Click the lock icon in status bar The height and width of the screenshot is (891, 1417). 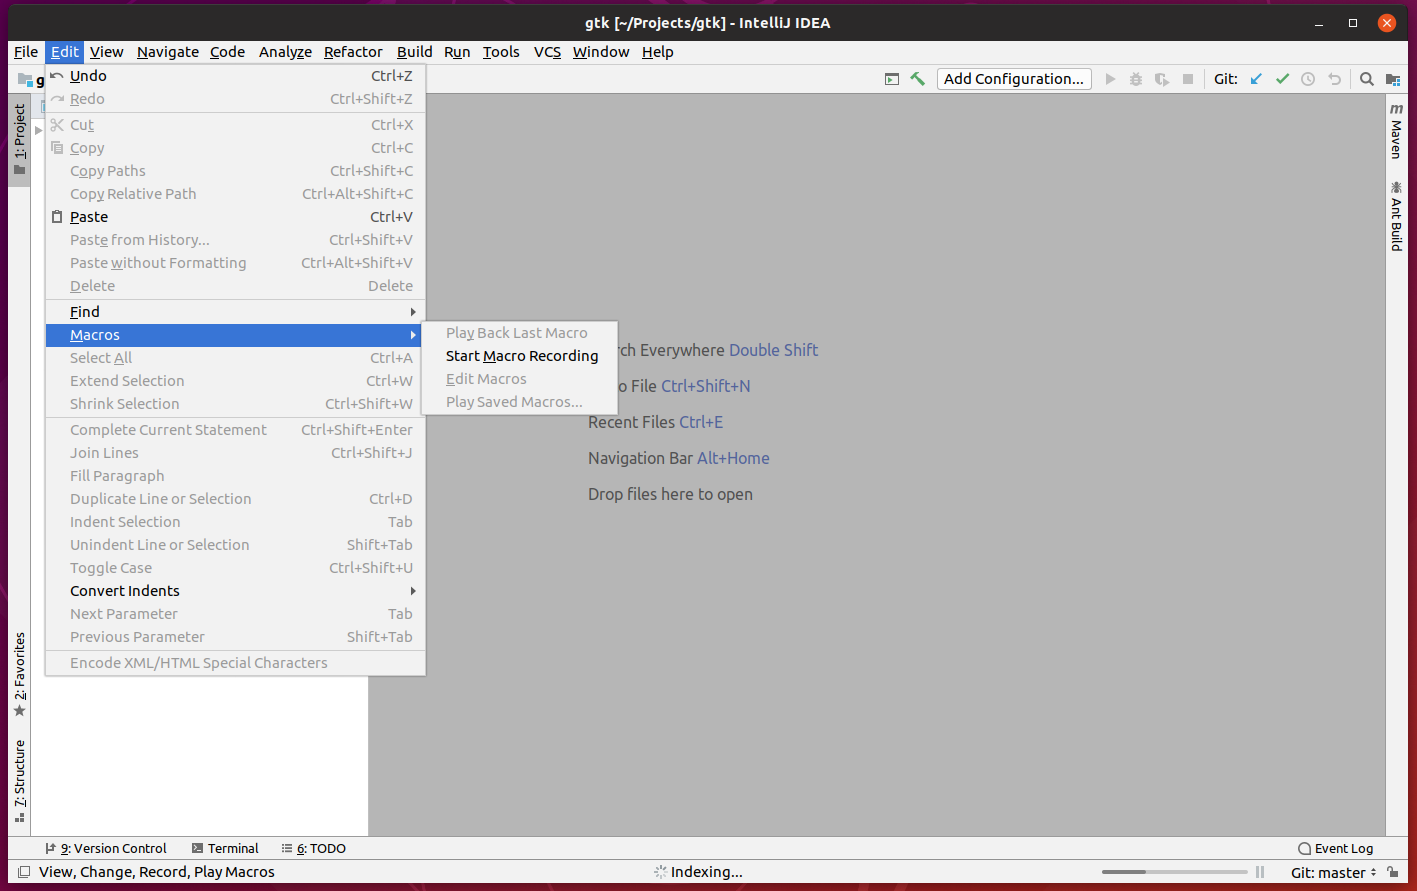pyautogui.click(x=1393, y=872)
